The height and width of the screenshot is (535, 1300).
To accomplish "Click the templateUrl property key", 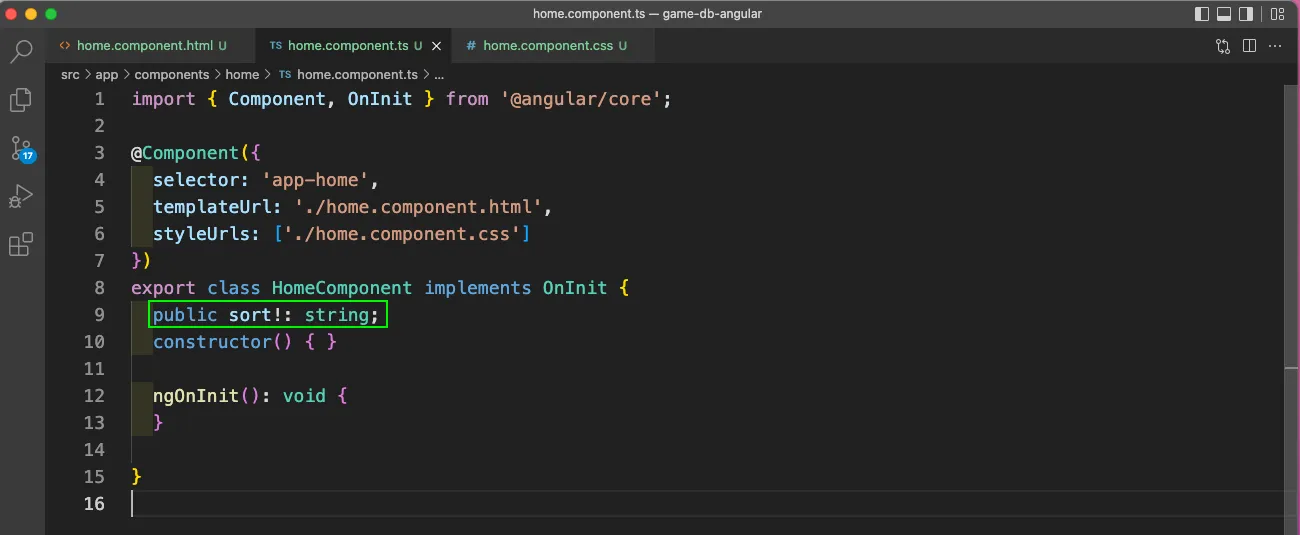I will [212, 207].
